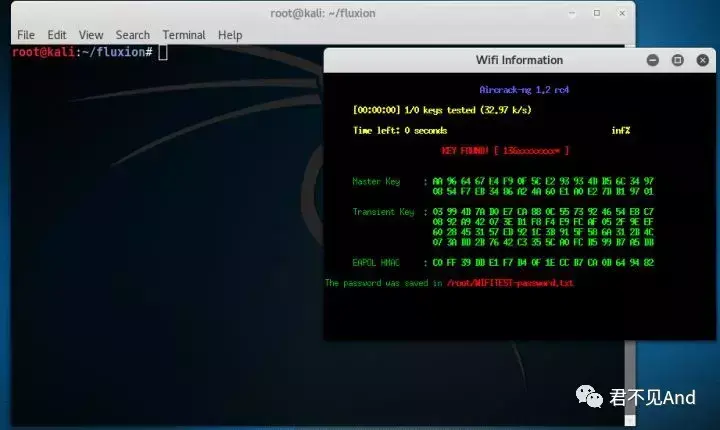Minimize the Wifi Information window

[652, 60]
